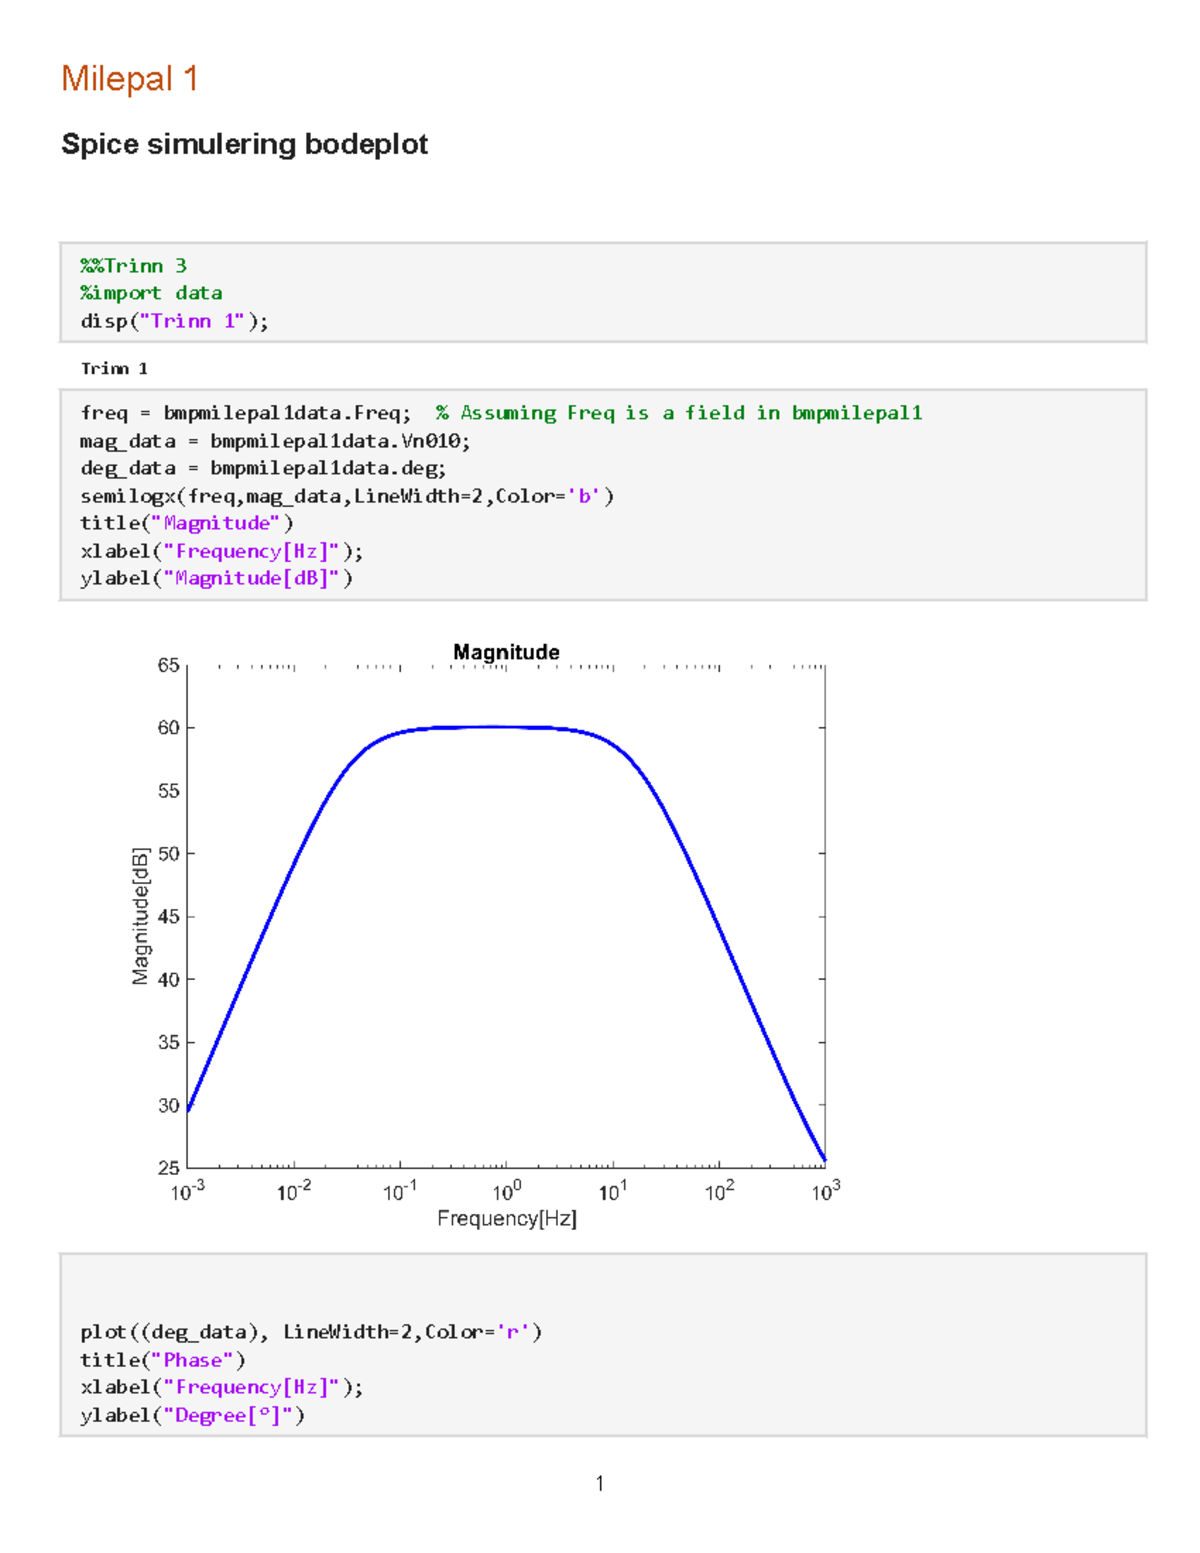Select the 10^0 axis tick label
The height and width of the screenshot is (1553, 1200).
point(507,1190)
